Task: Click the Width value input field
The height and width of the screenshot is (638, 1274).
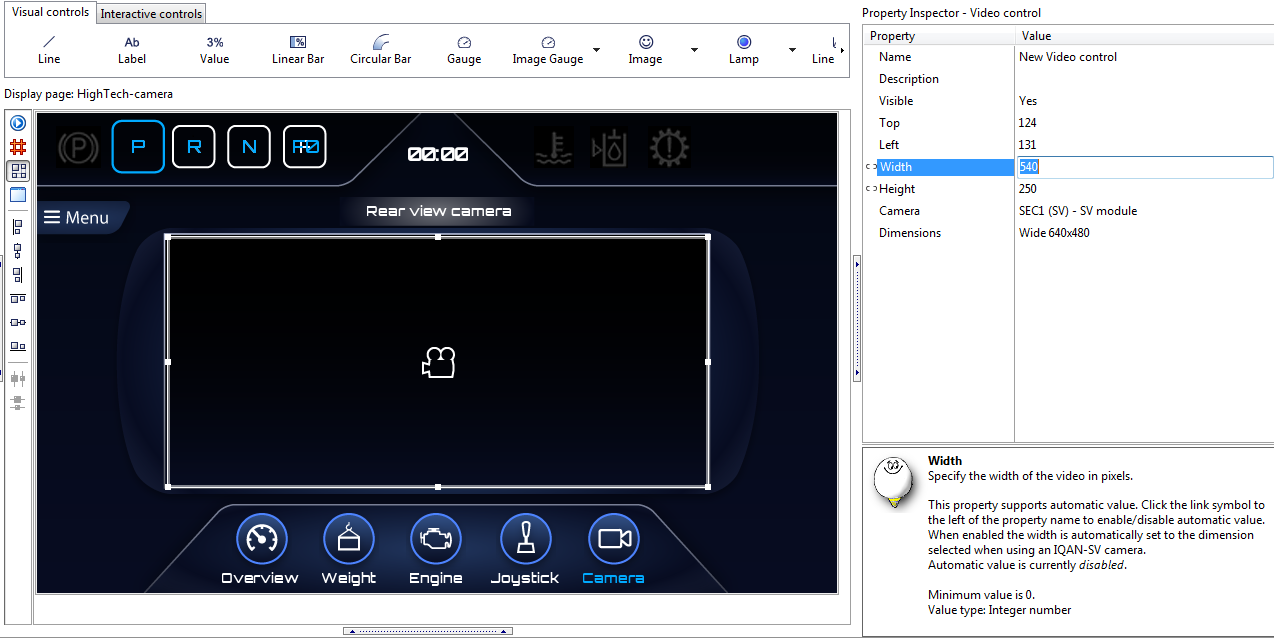Action: tap(1144, 167)
